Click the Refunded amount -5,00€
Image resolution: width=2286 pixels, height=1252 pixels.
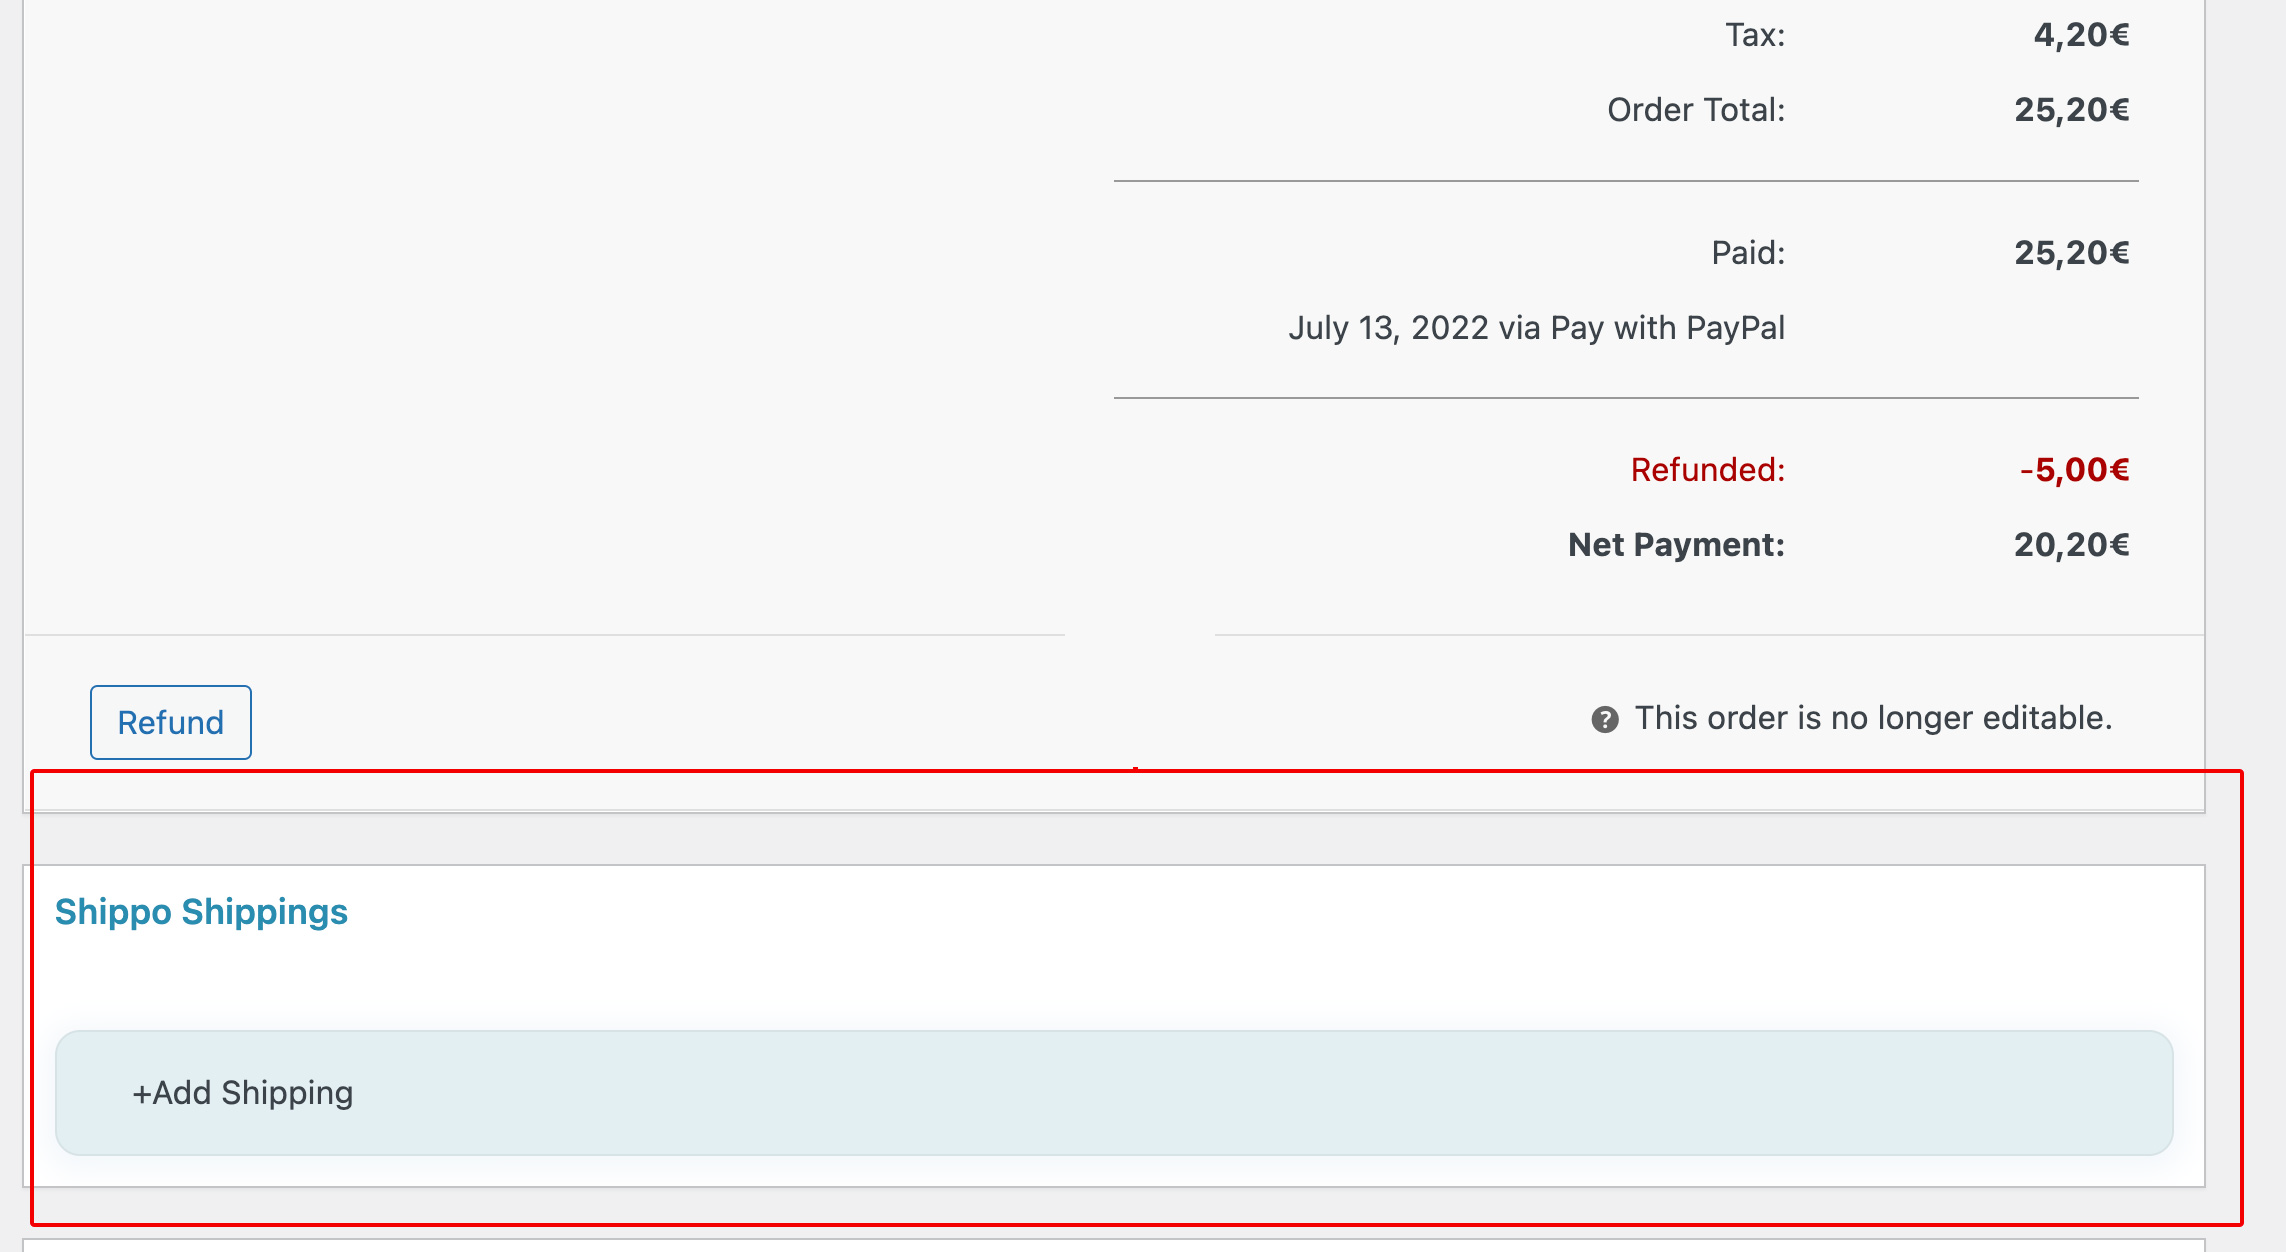click(x=2075, y=469)
